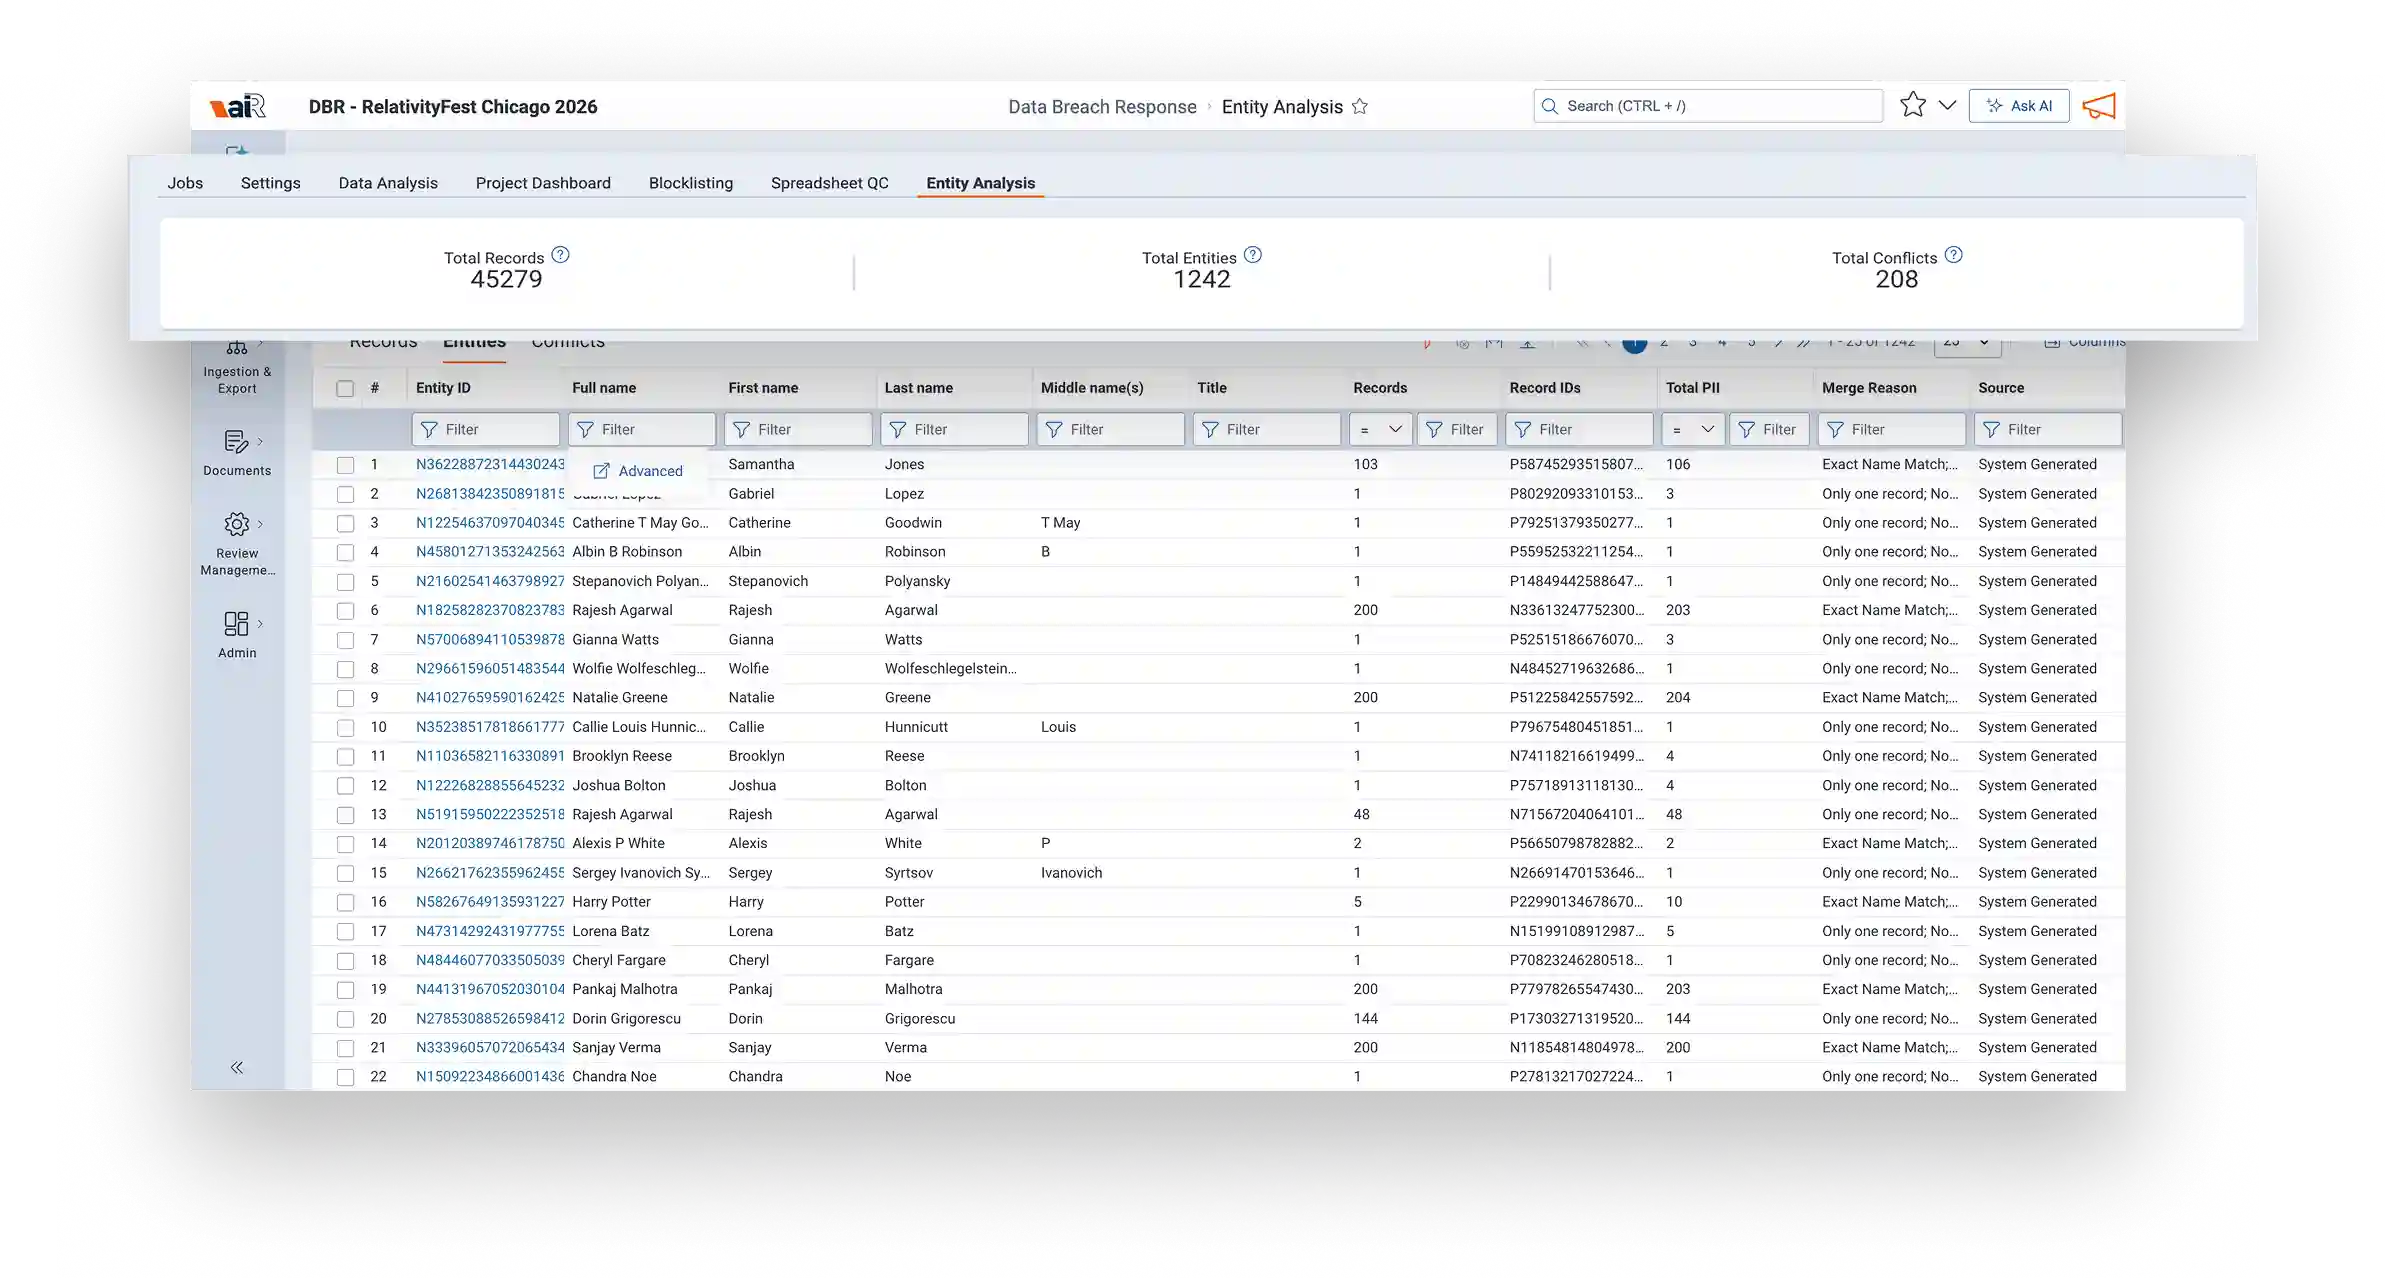Screen dimensions: 2385x1279
Task: Click the aiR logo icon
Action: point(238,106)
